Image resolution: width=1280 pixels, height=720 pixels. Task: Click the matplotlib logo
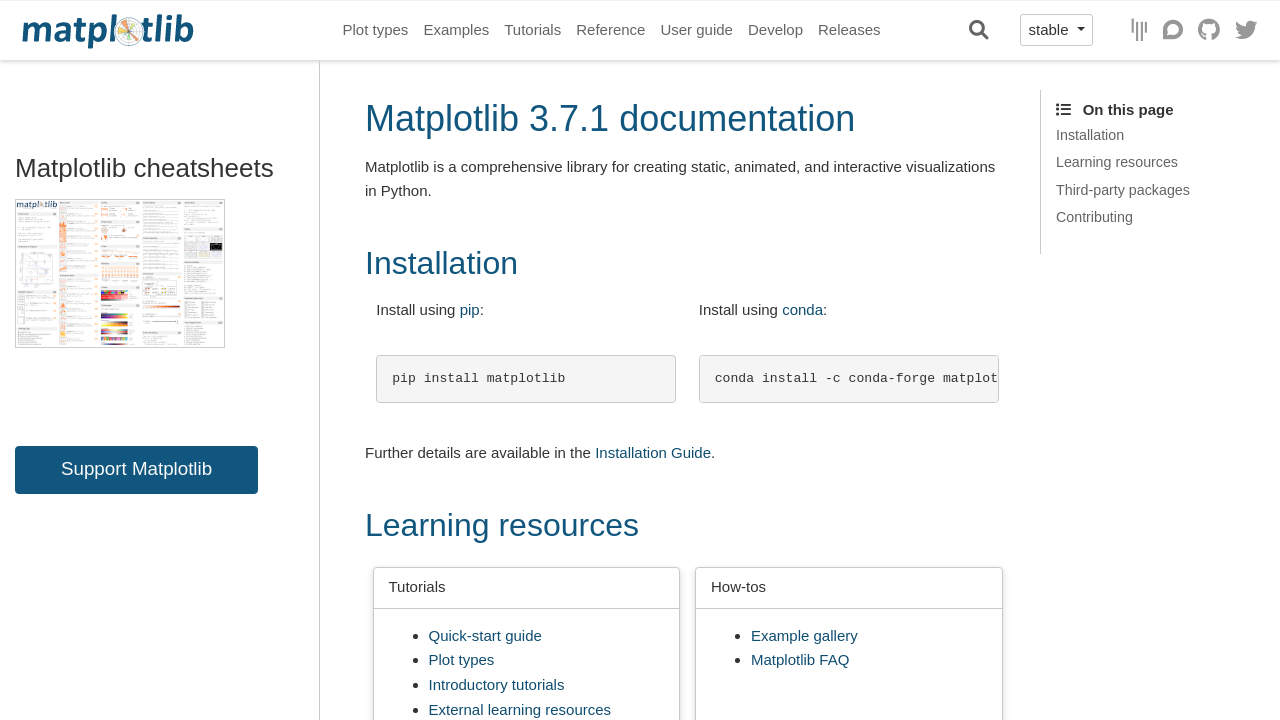click(x=108, y=30)
